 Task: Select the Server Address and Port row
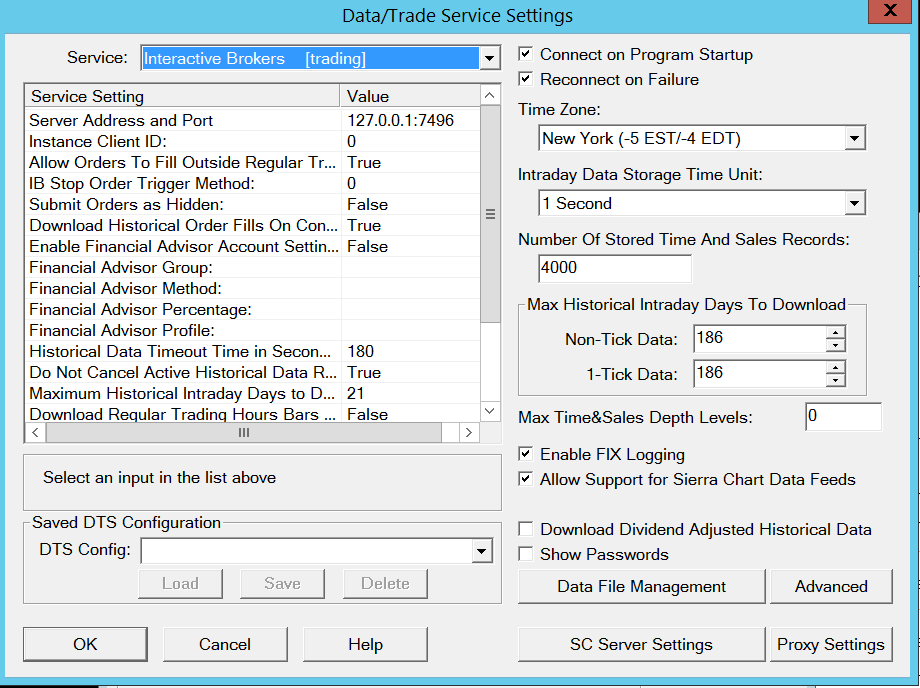click(252, 120)
